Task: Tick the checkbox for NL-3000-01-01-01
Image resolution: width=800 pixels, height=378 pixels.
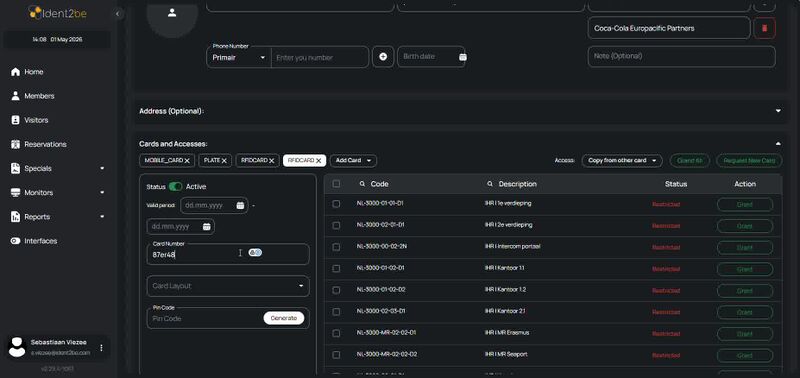Action: (336, 204)
